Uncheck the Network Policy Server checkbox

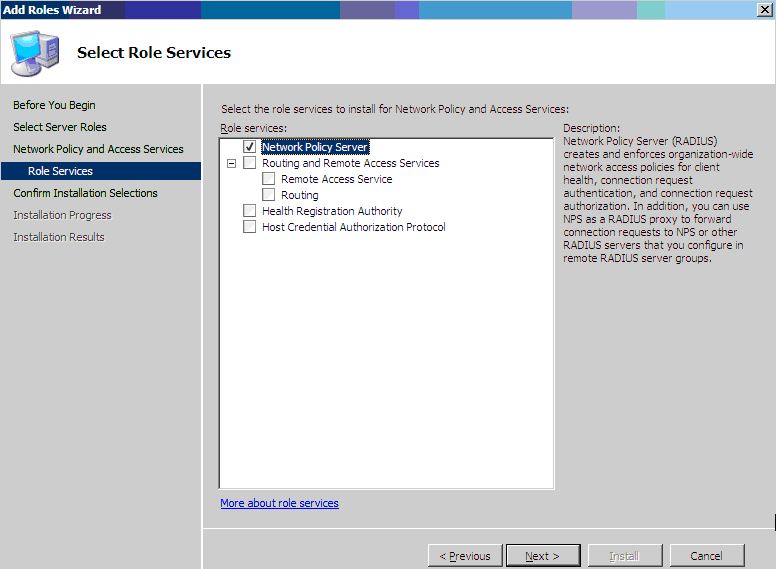(249, 146)
